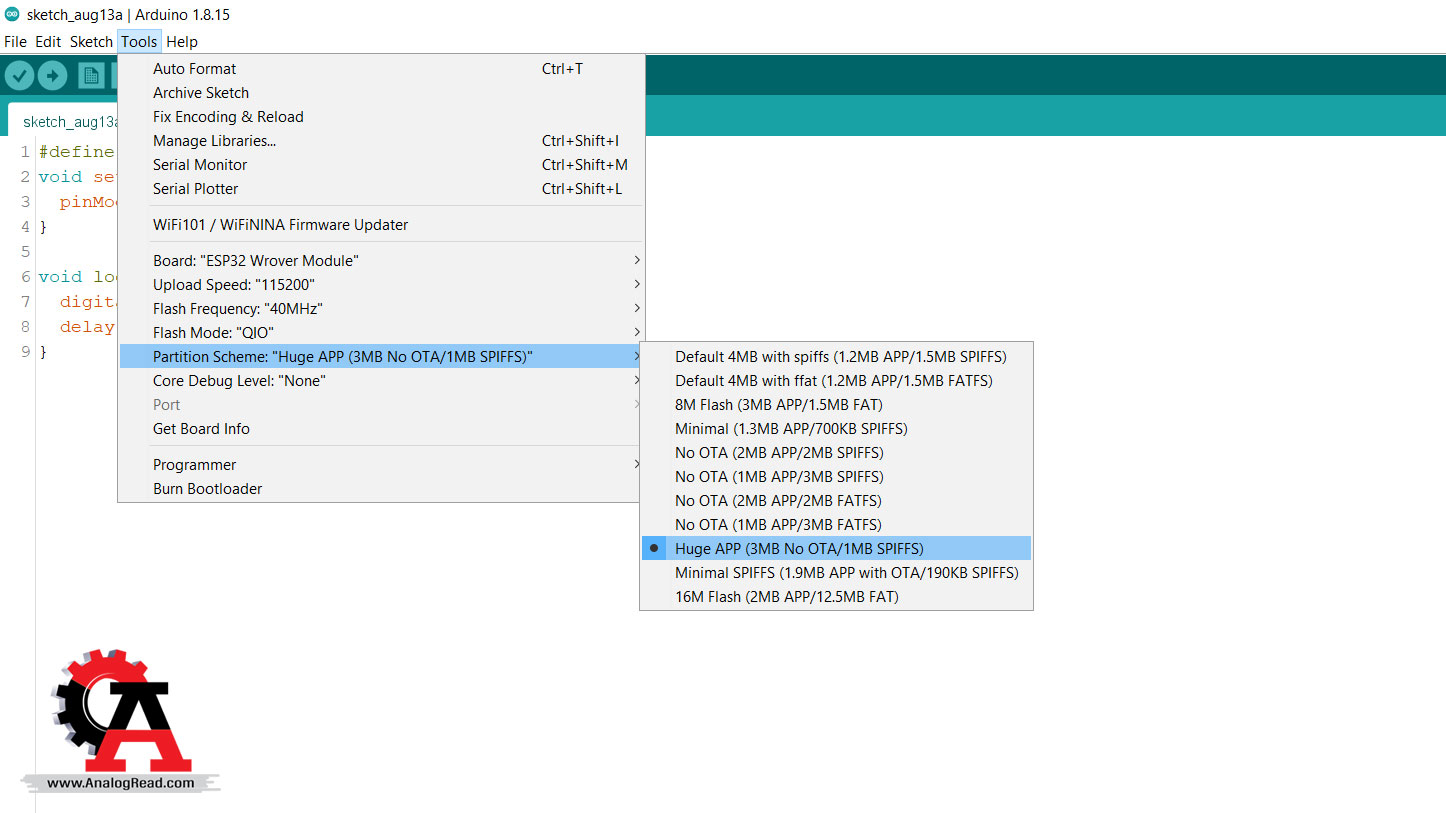Expand Upload Speed "115200" submenu

[381, 285]
